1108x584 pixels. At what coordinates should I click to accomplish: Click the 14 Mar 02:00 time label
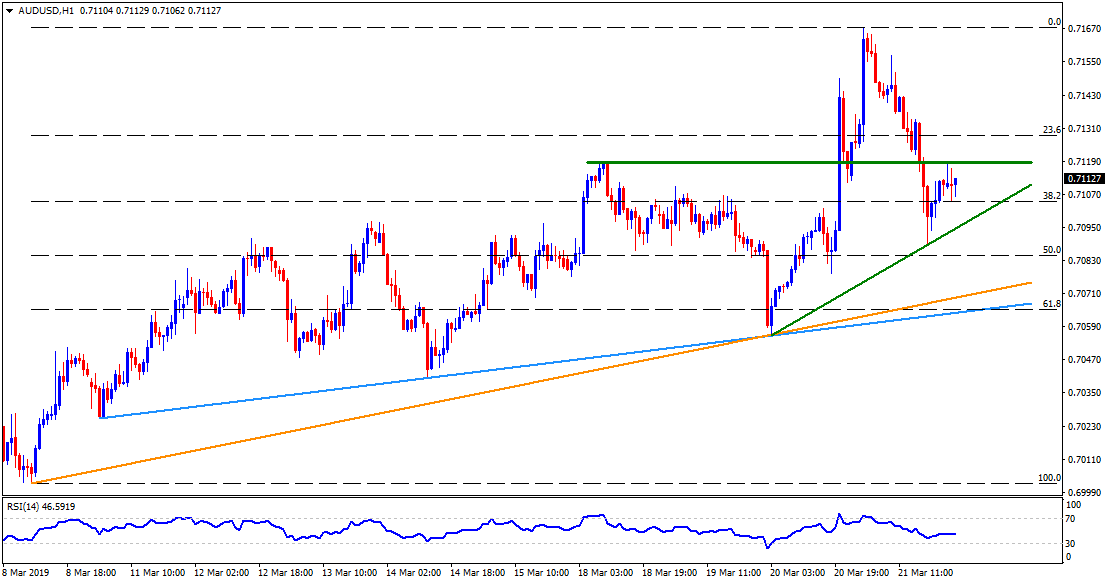414,573
